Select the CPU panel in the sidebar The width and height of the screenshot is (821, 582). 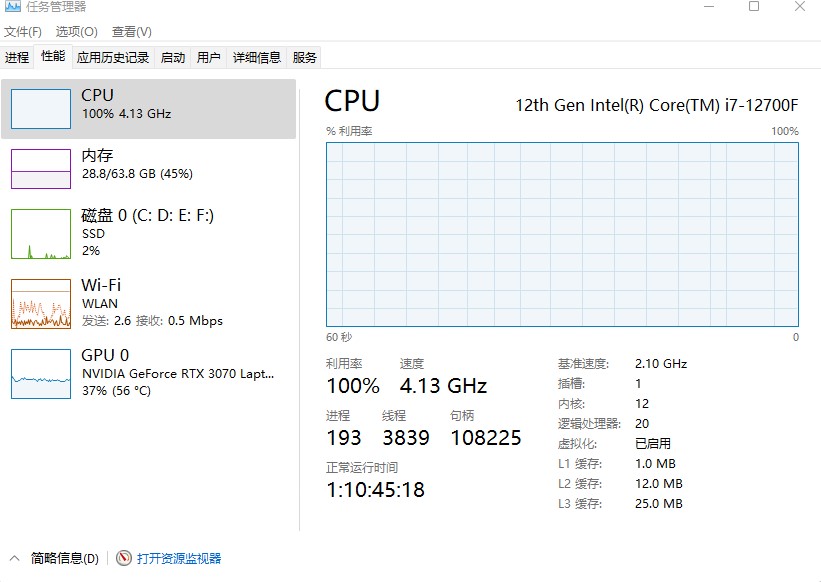coord(150,105)
